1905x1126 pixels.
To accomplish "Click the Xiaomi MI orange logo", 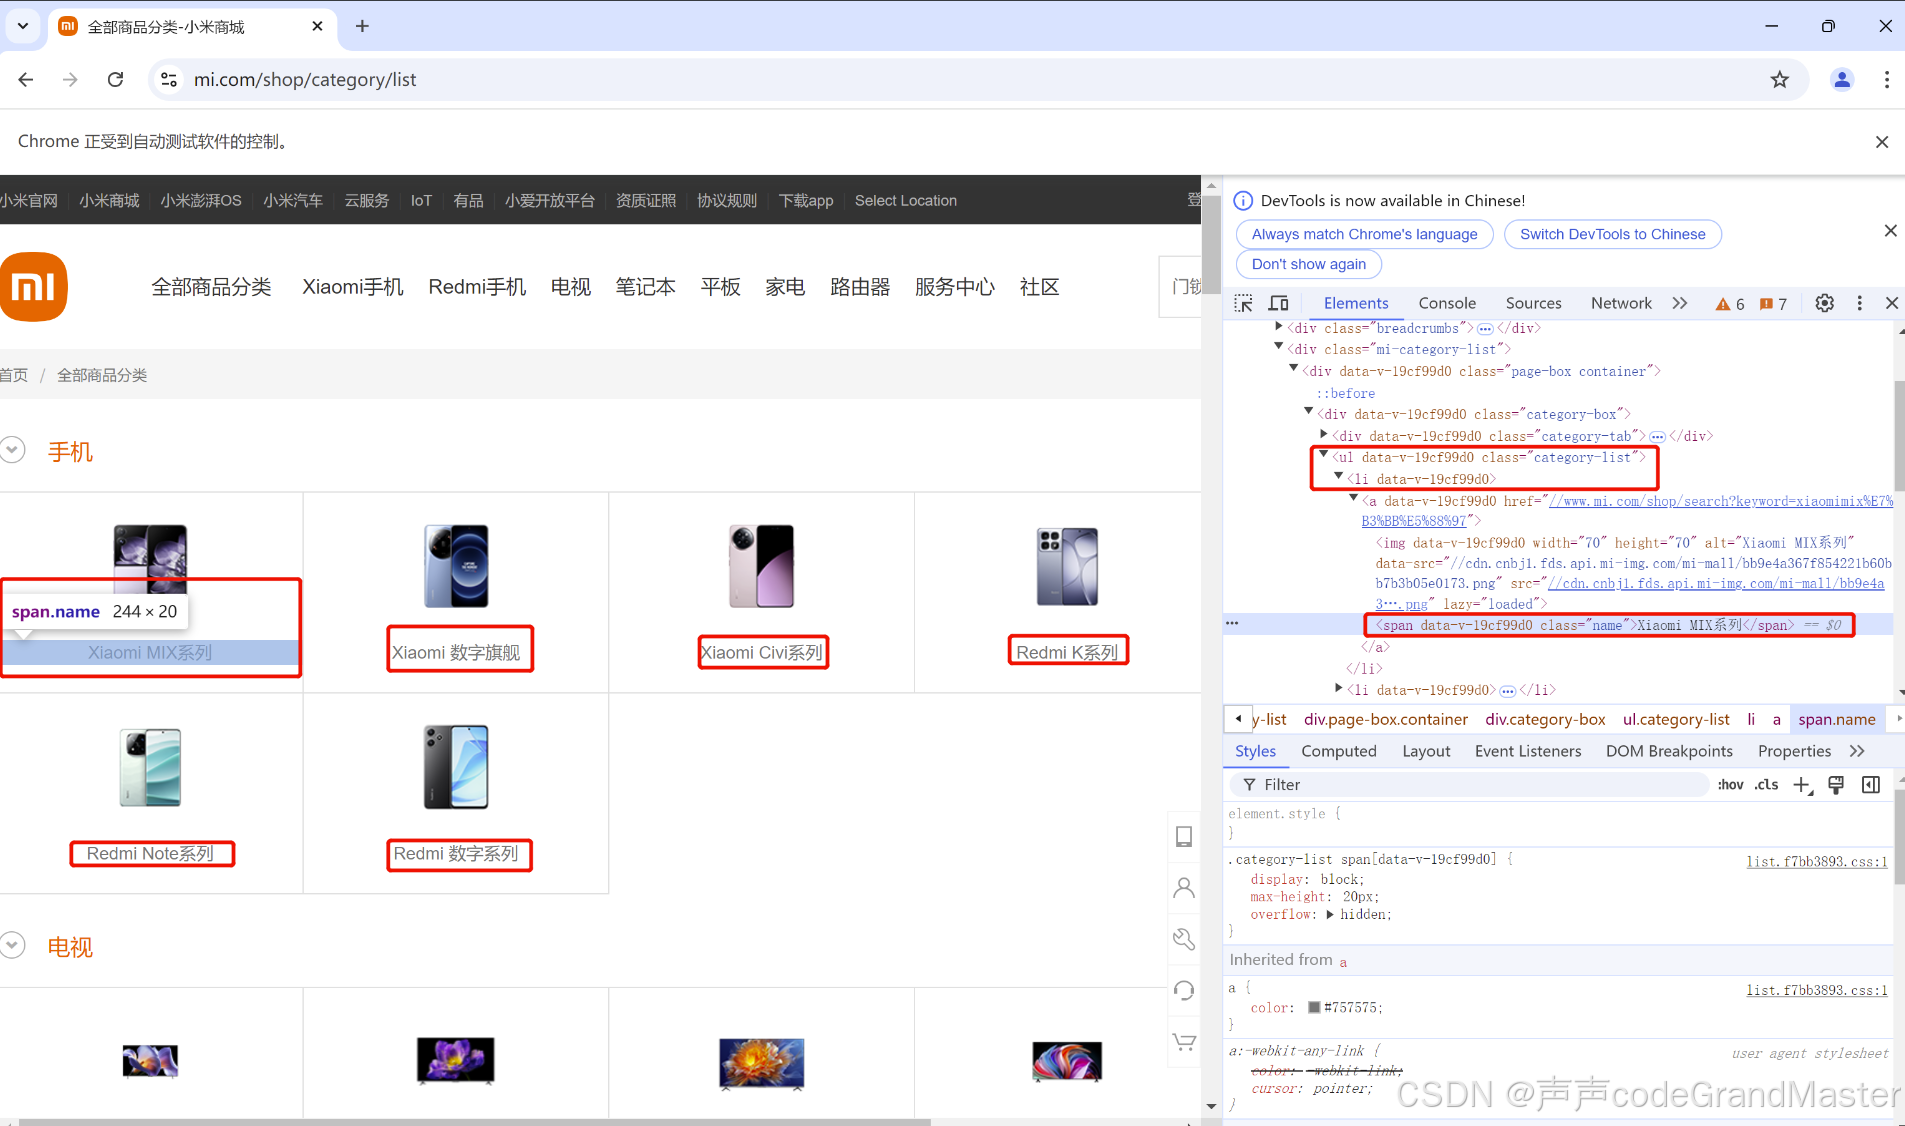I will tap(33, 287).
